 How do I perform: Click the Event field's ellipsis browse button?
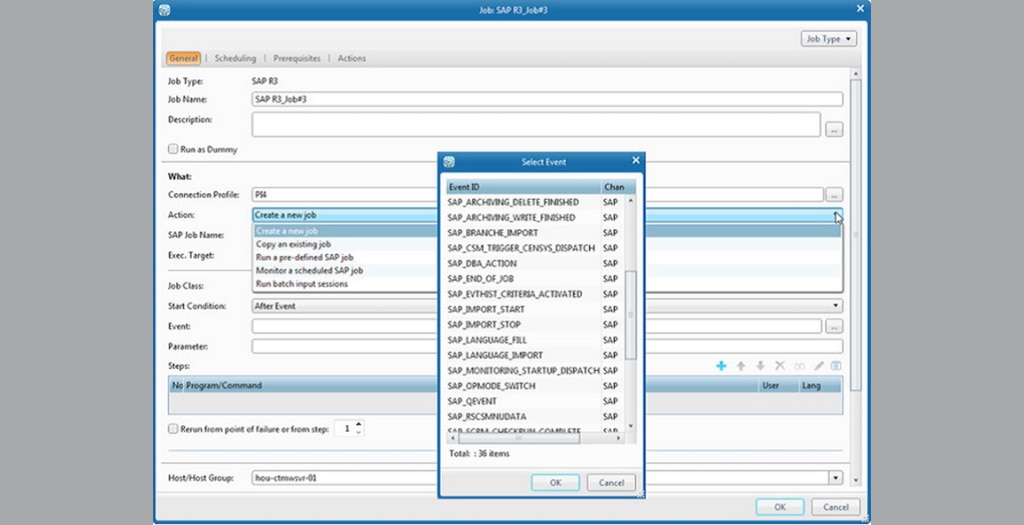pyautogui.click(x=834, y=327)
